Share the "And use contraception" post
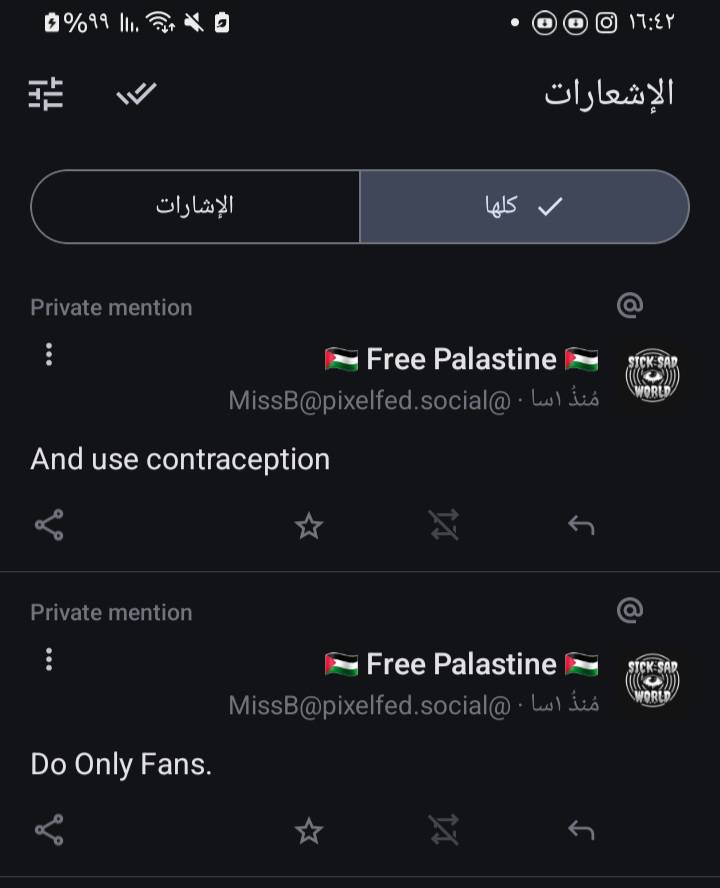Viewport: 720px width, 888px height. click(49, 525)
